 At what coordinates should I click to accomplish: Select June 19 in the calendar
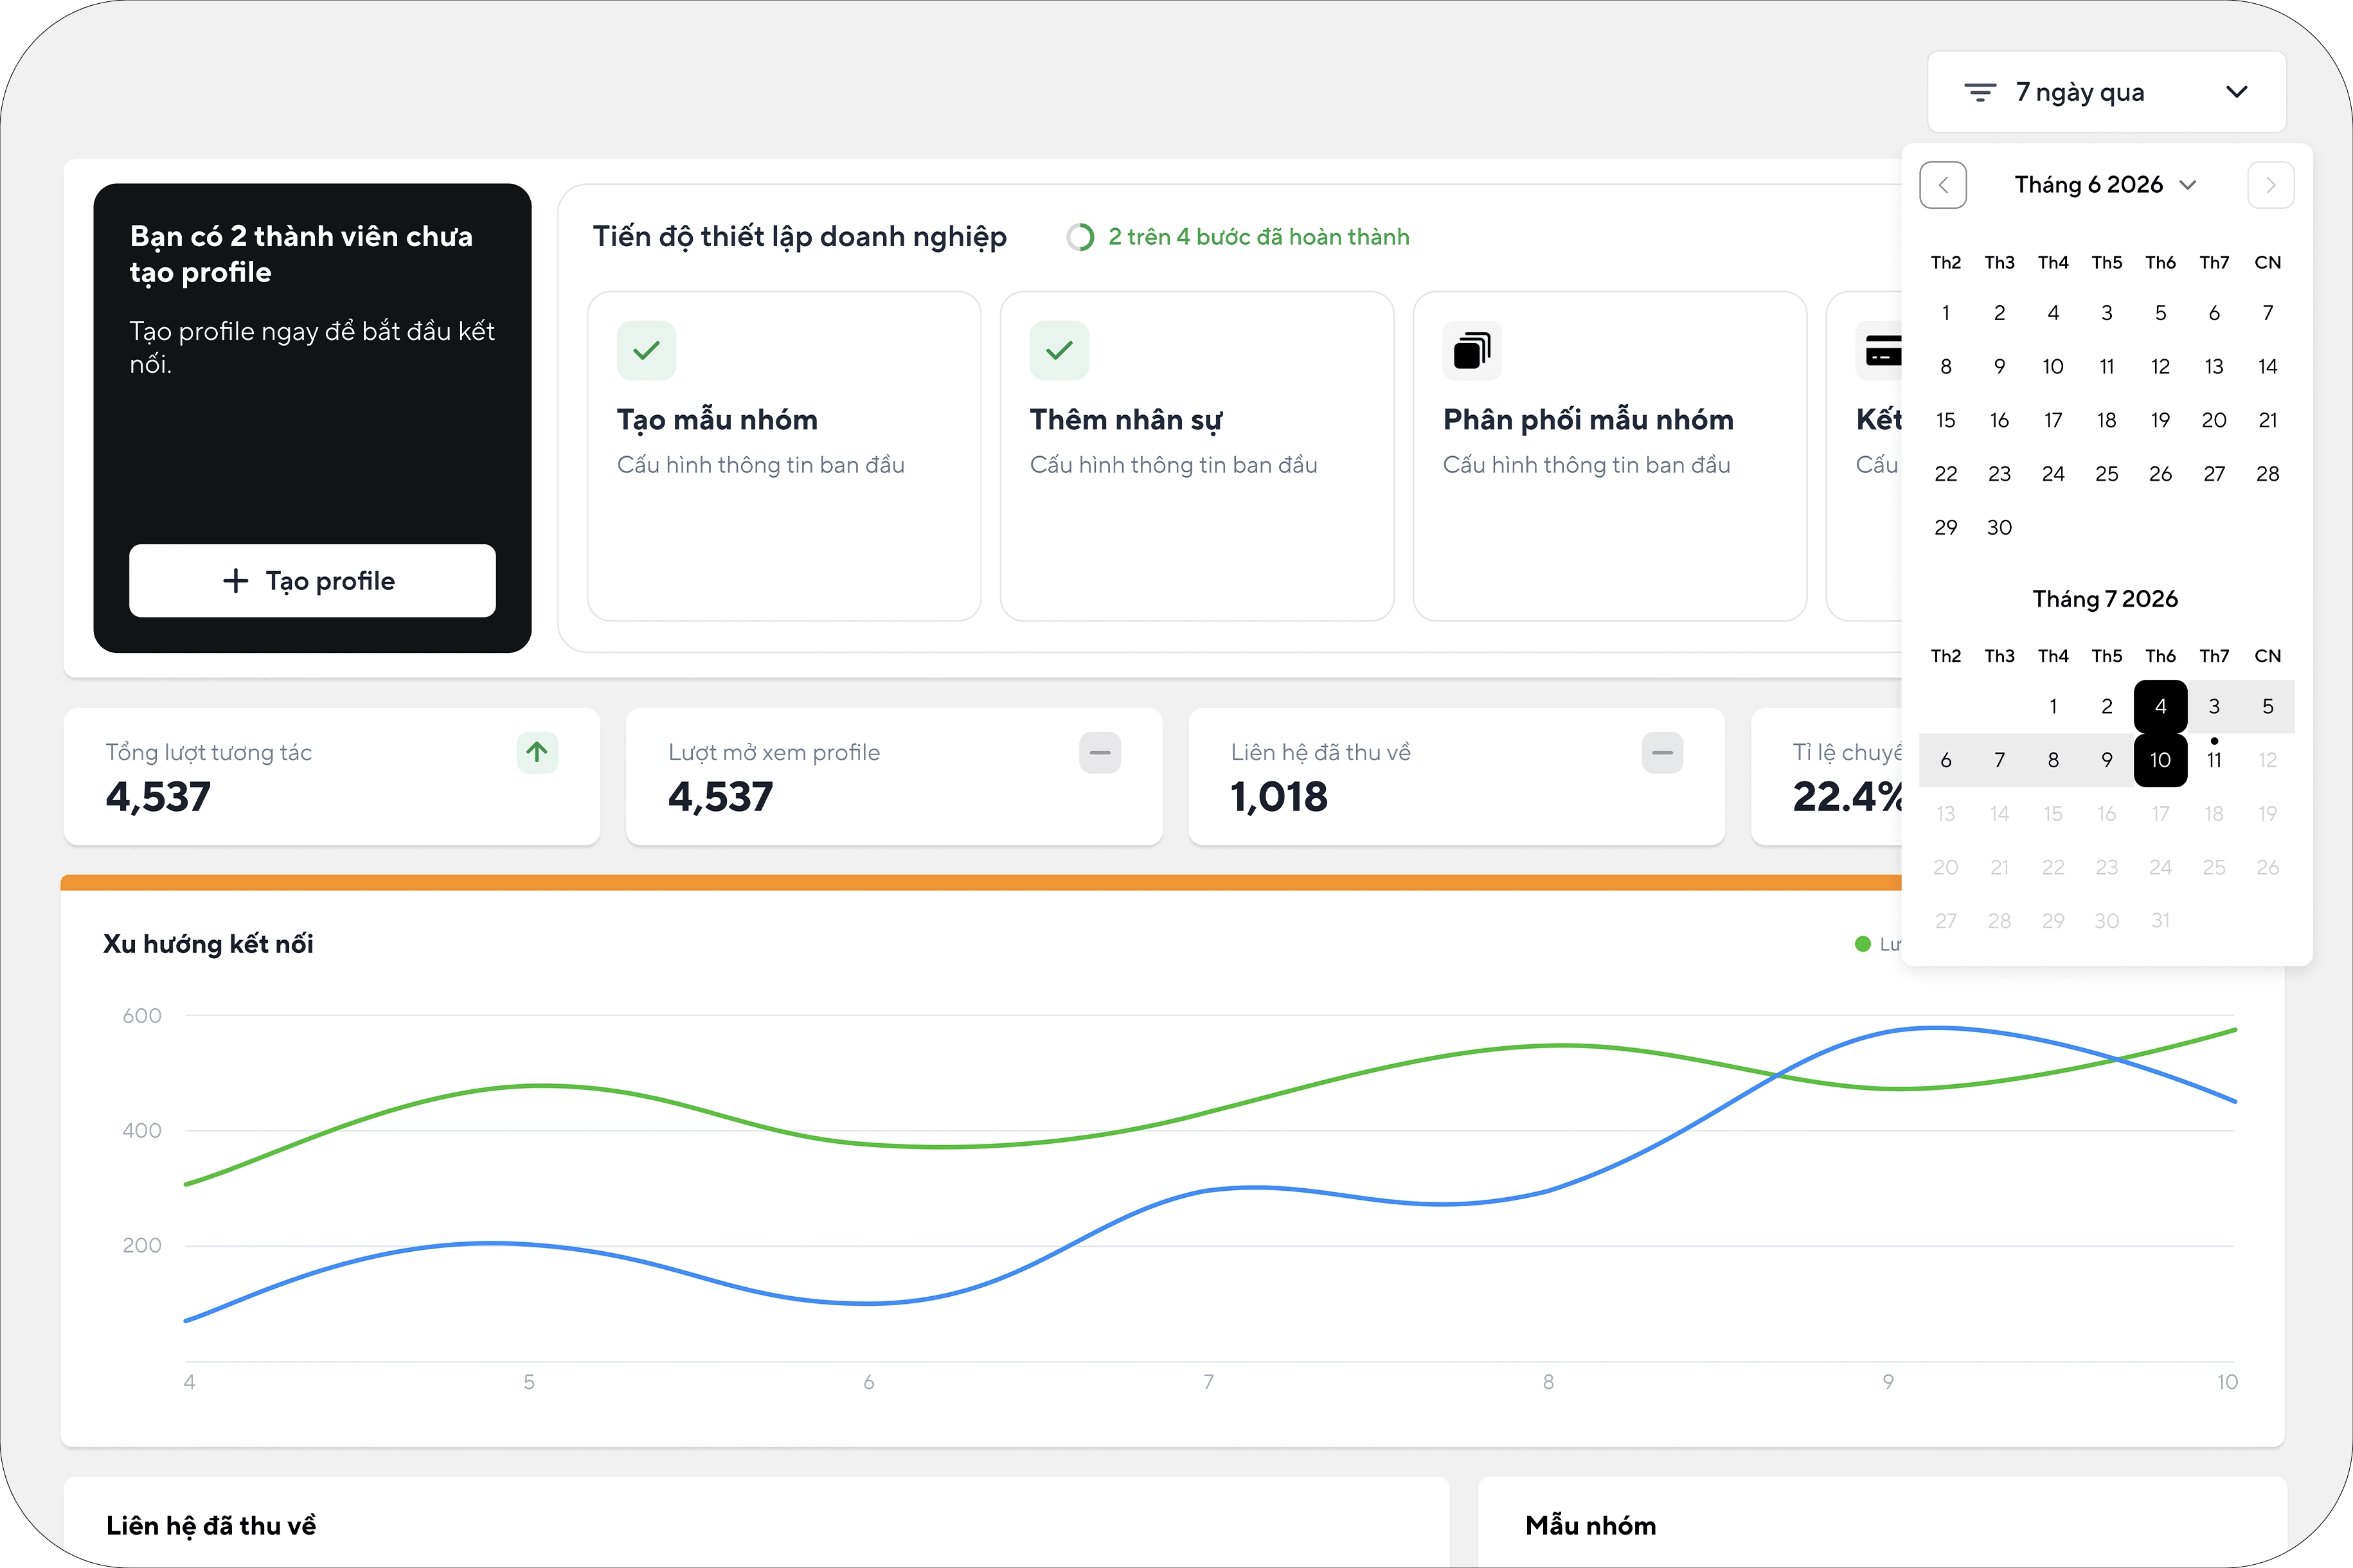click(x=2160, y=420)
